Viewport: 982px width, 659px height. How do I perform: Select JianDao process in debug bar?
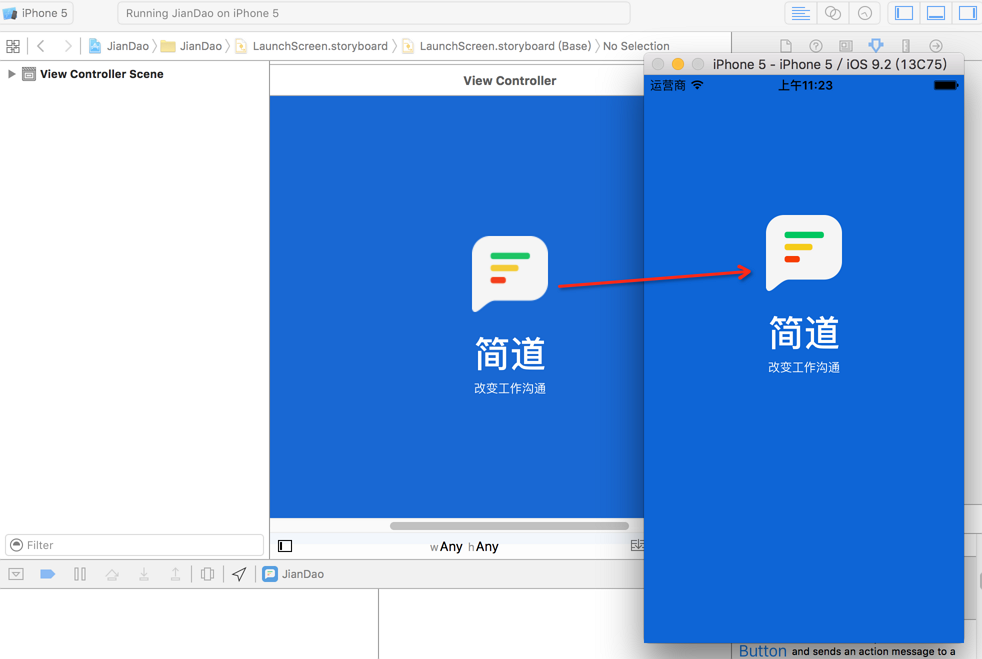click(293, 574)
